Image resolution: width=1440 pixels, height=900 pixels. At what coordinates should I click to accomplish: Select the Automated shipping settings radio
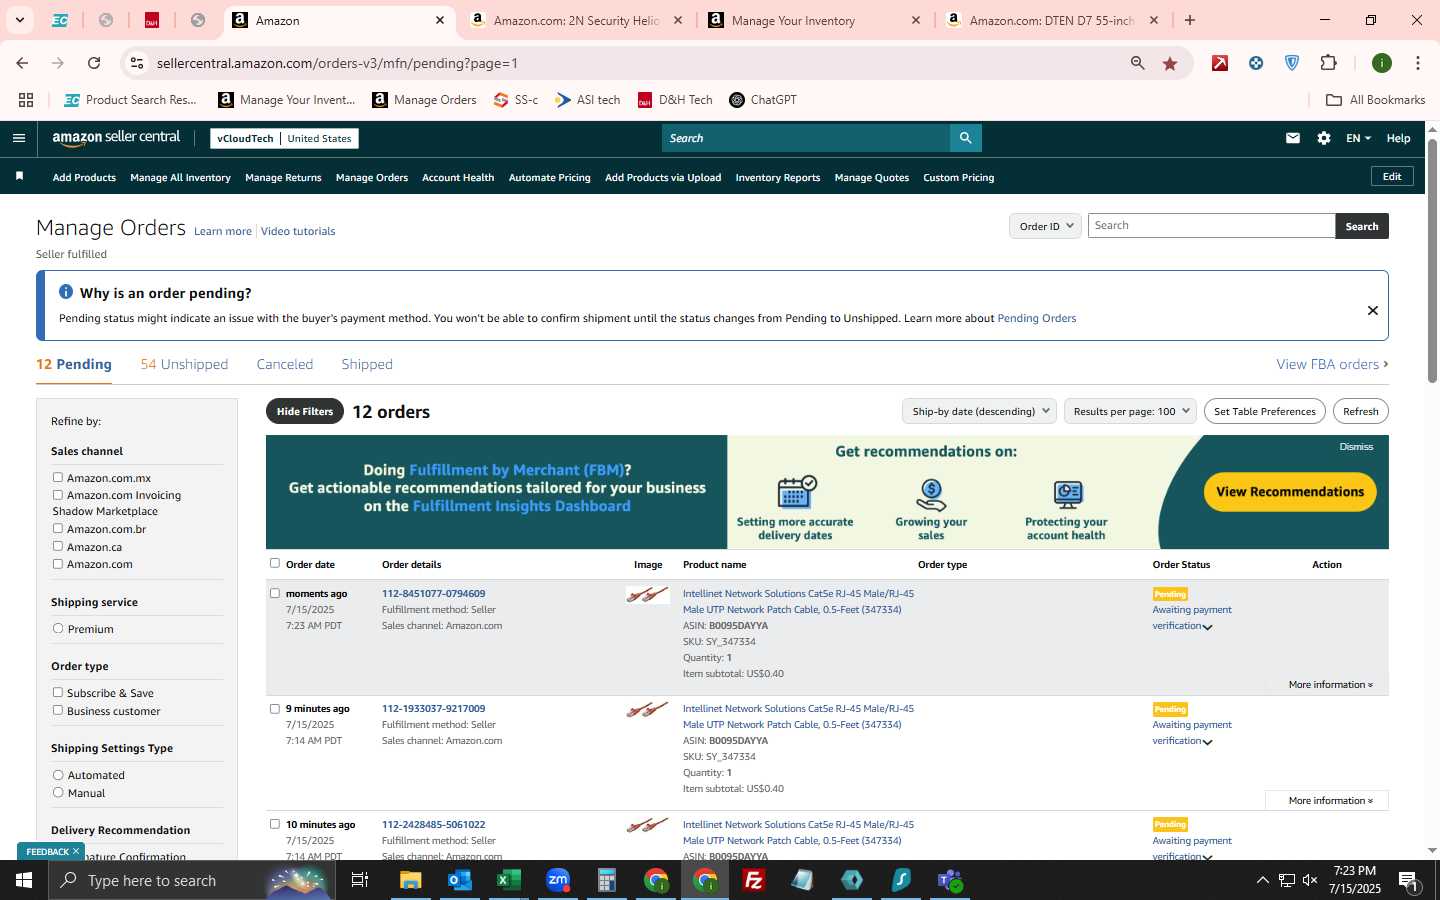58,775
